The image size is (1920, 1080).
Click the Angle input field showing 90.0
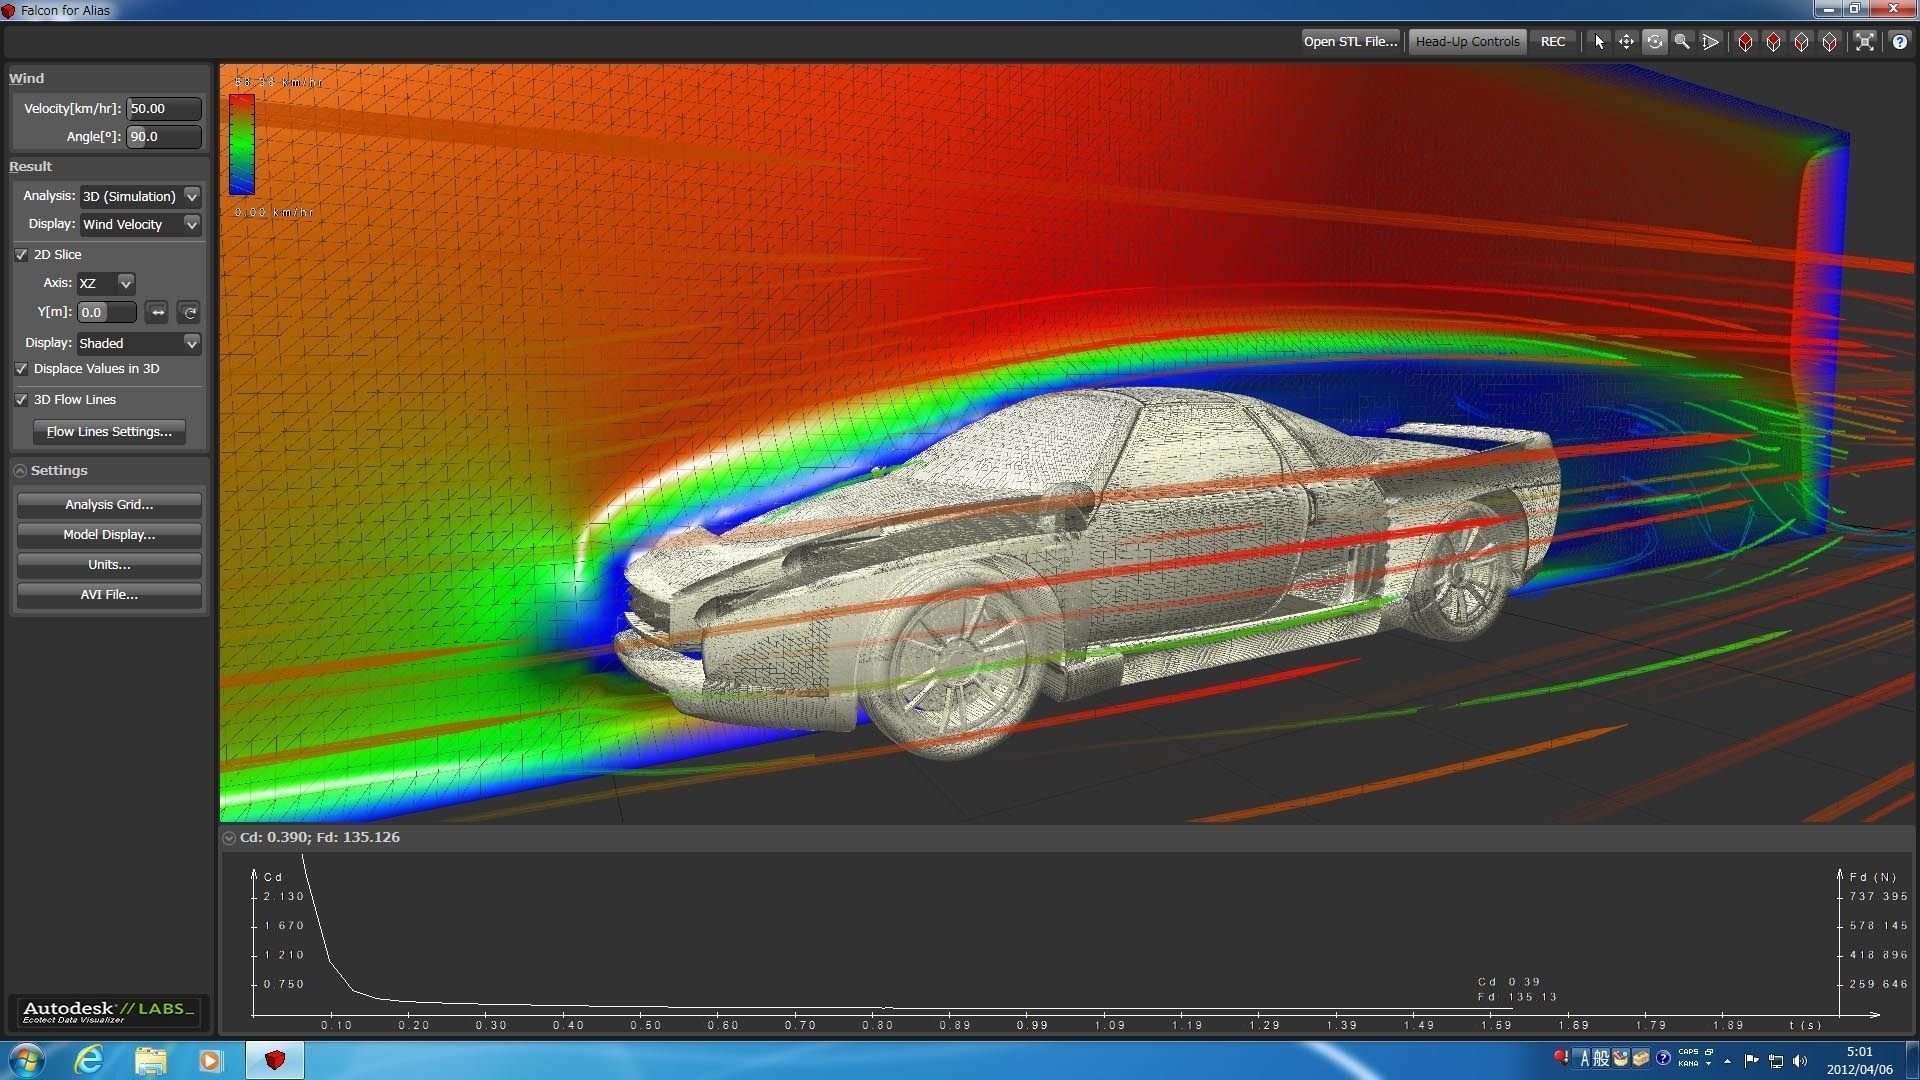(164, 137)
